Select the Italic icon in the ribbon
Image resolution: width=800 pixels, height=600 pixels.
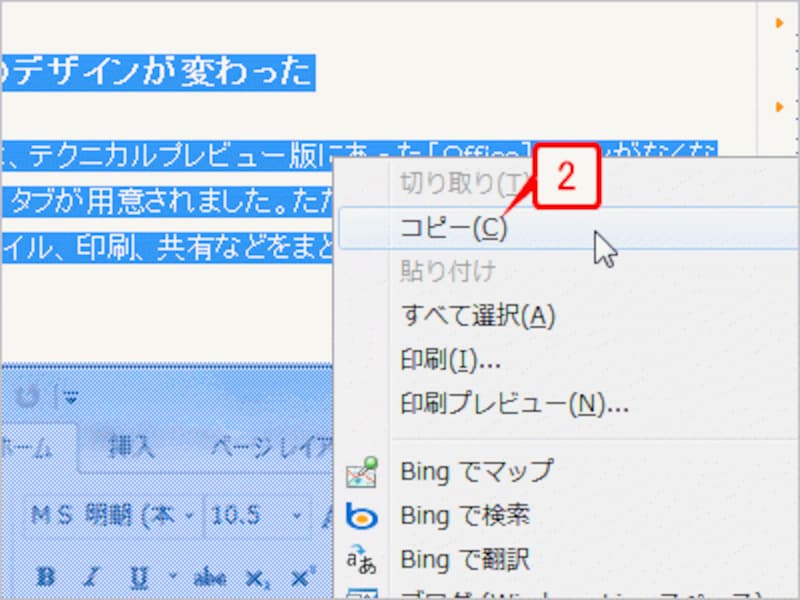89,577
